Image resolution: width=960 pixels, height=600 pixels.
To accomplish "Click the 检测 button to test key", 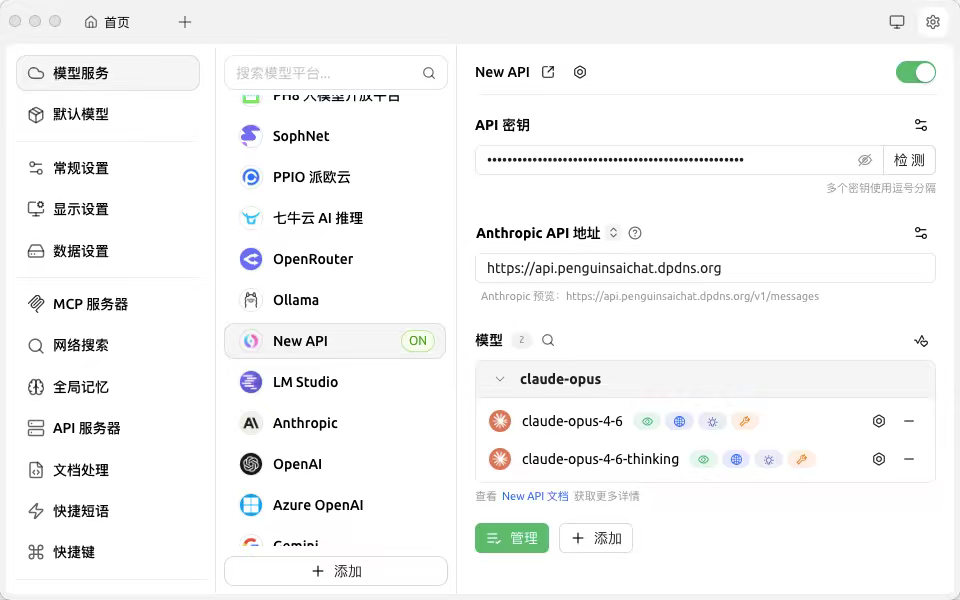I will pos(909,160).
